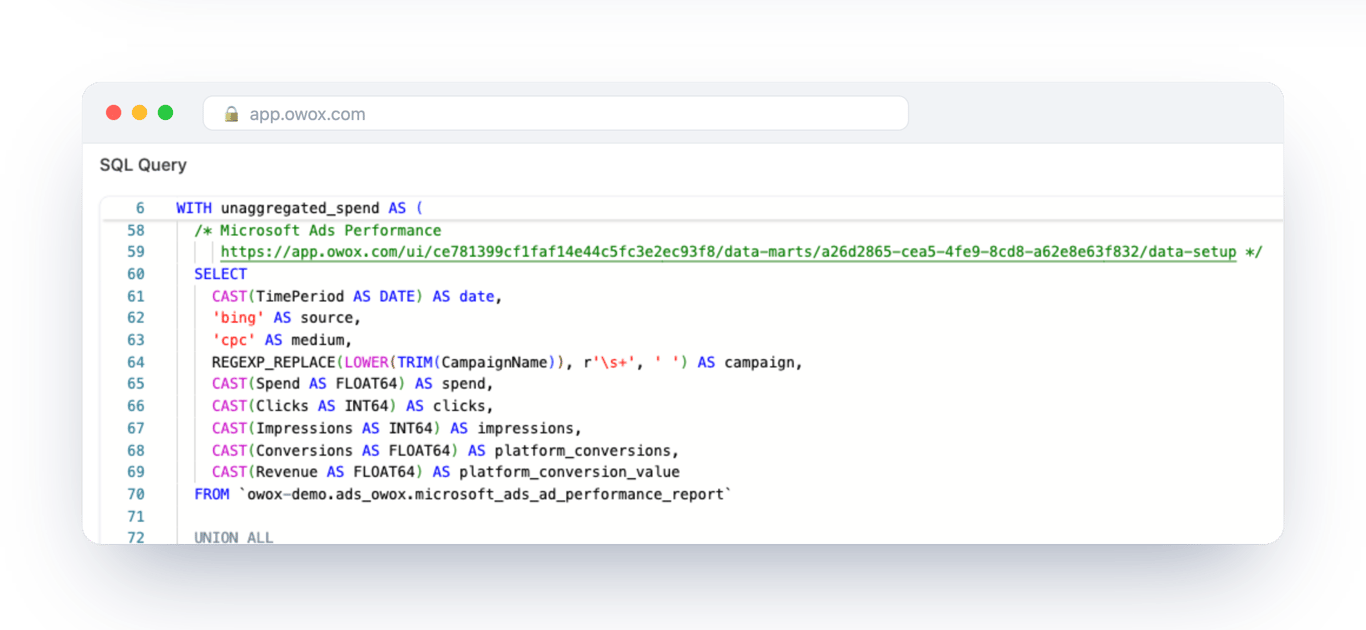This screenshot has width=1366, height=630.
Task: Click REGEXP_REPLACE on line 64
Action: pos(273,362)
